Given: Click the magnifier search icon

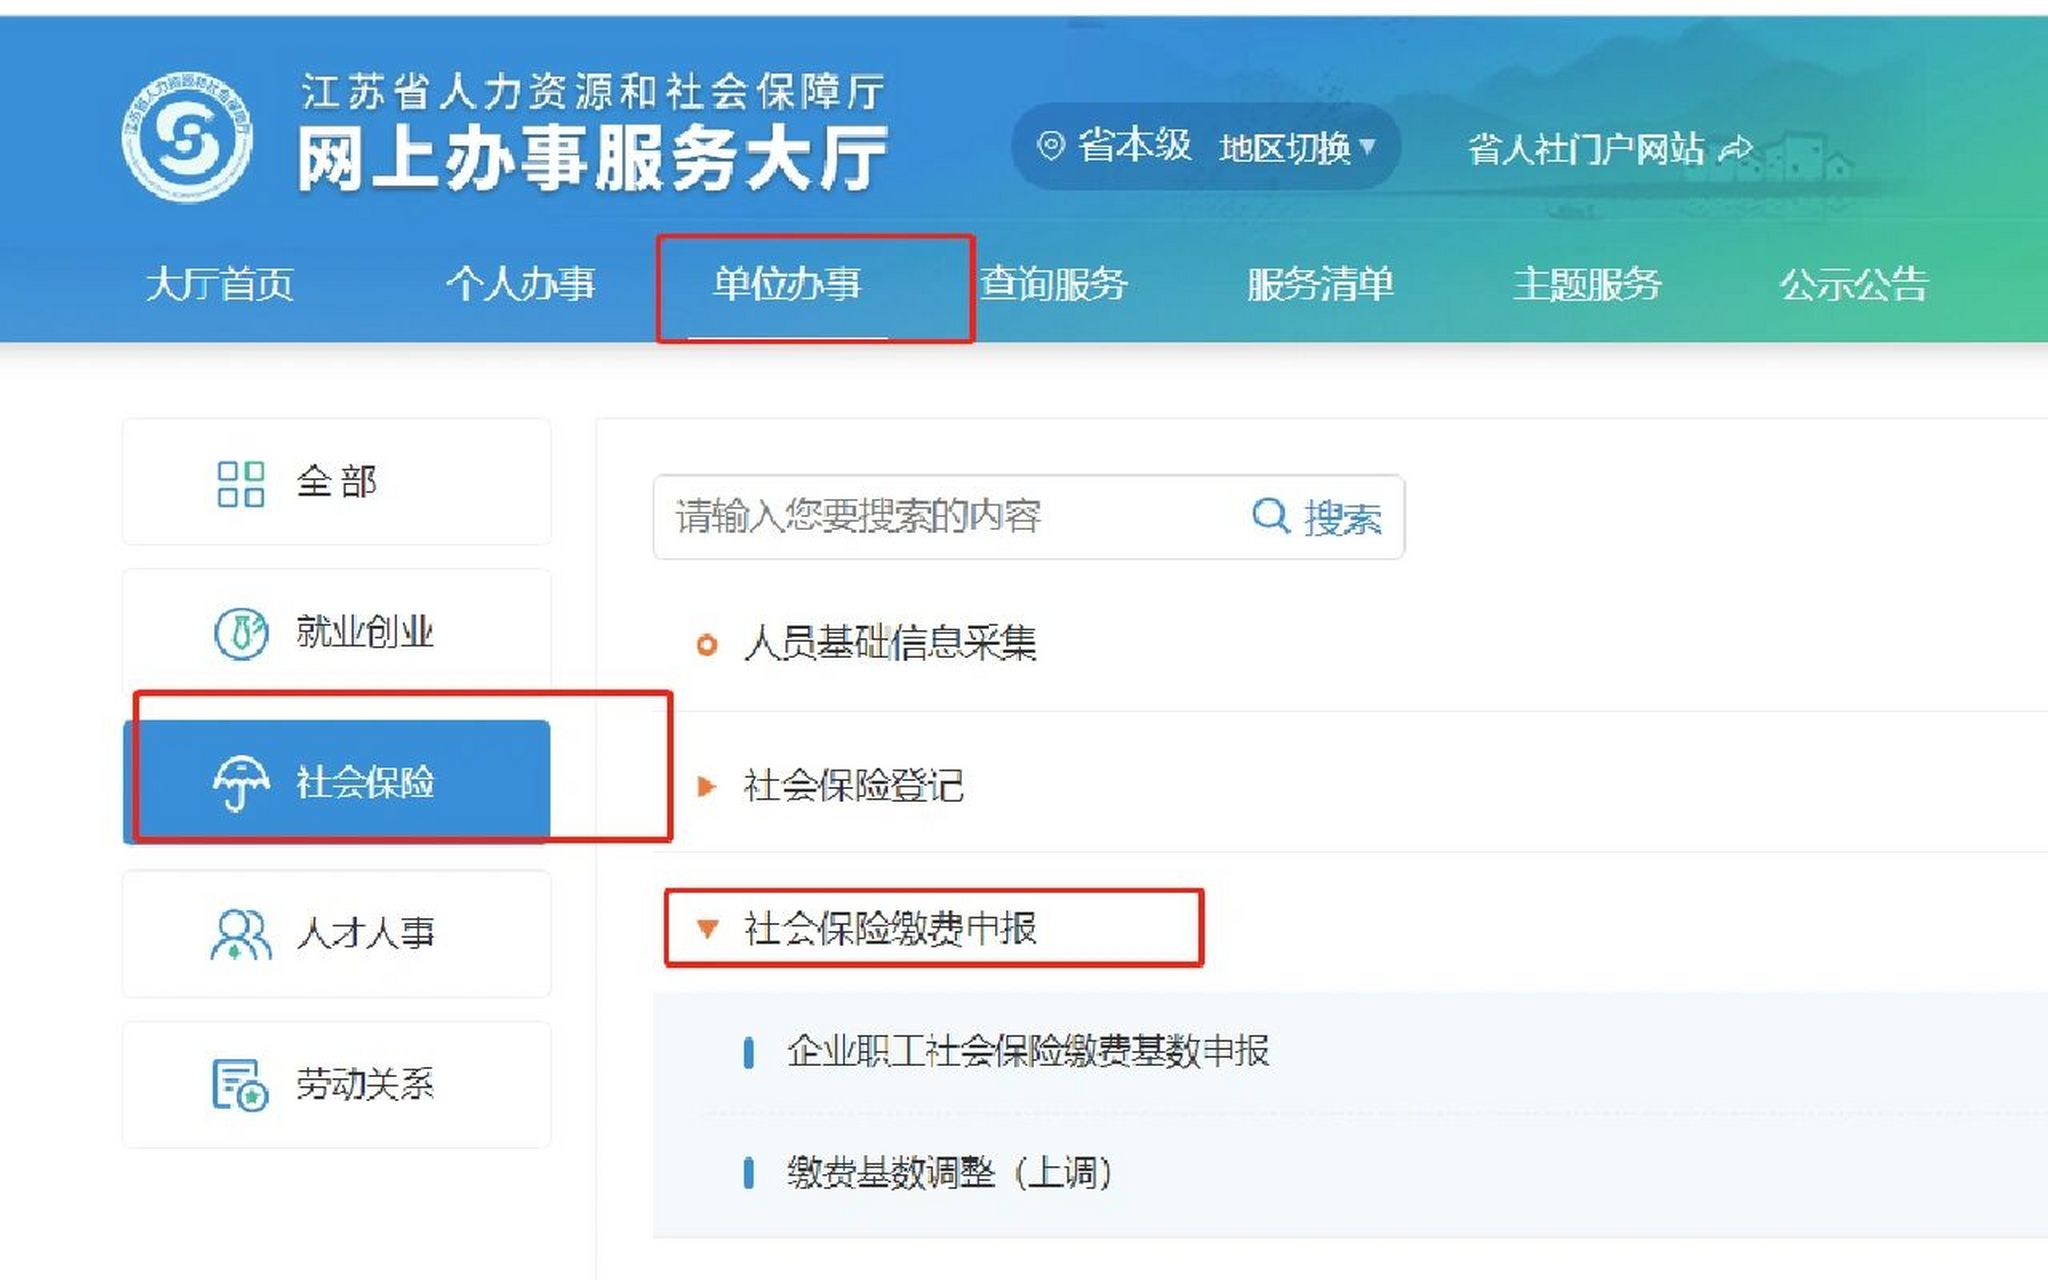Looking at the screenshot, I should (x=1271, y=516).
